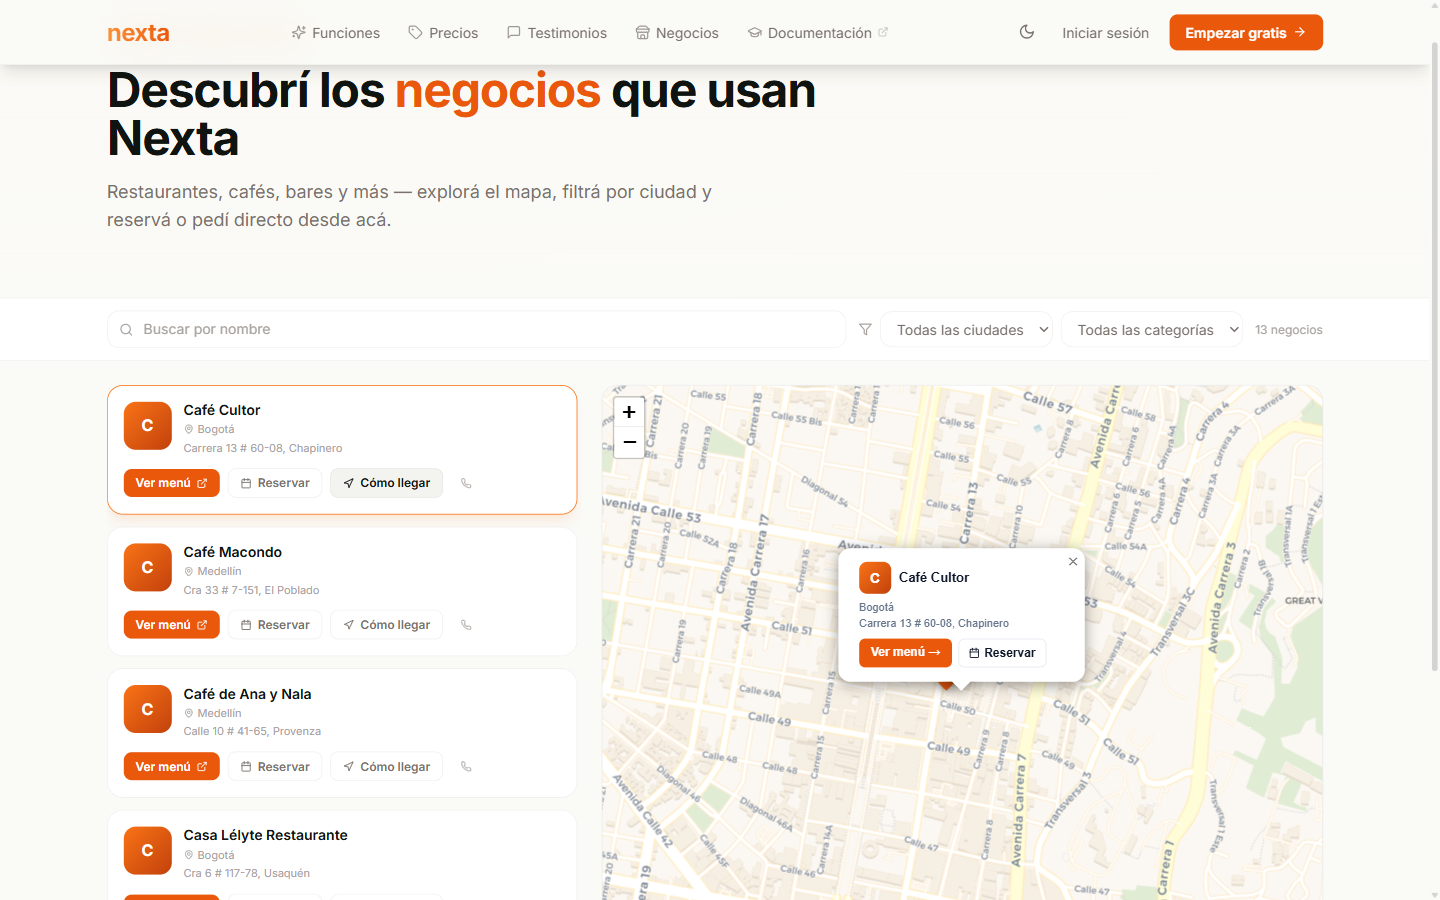Click the avatar icon in the map popup

875,578
